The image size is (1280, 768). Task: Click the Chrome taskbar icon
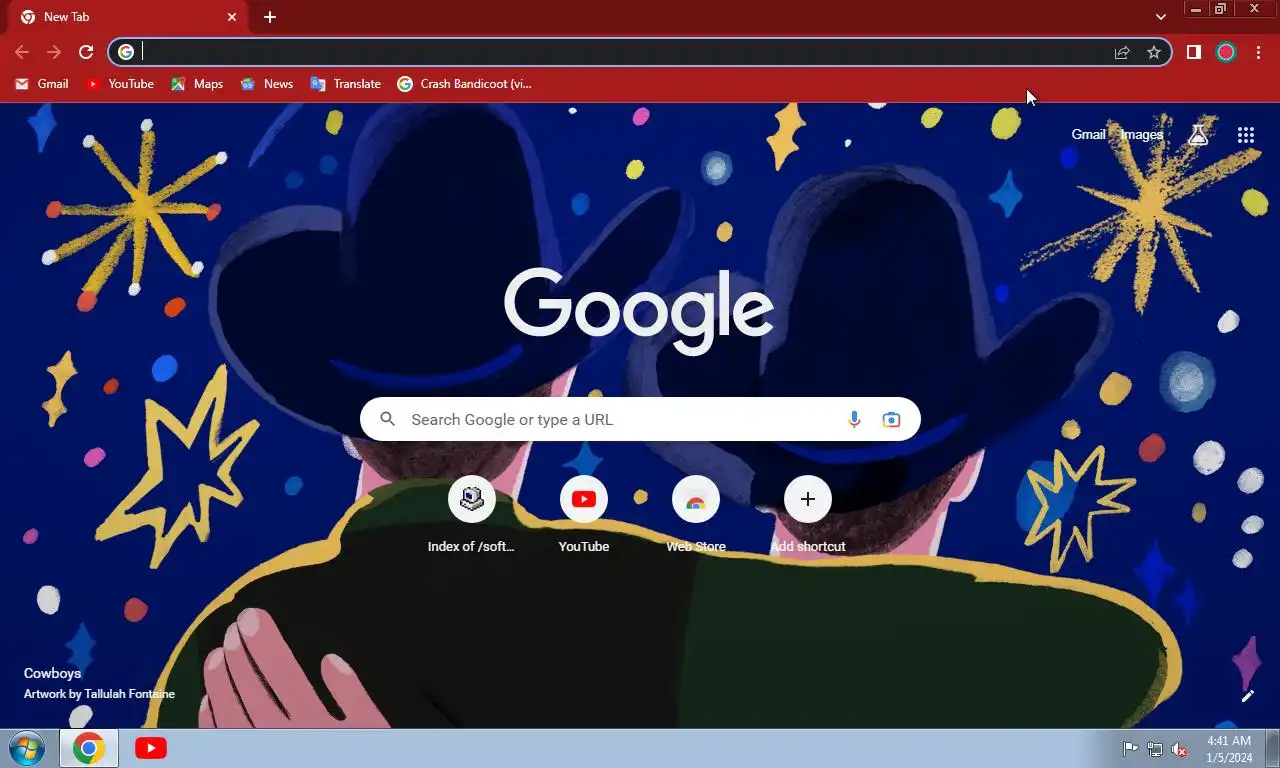[x=89, y=748]
